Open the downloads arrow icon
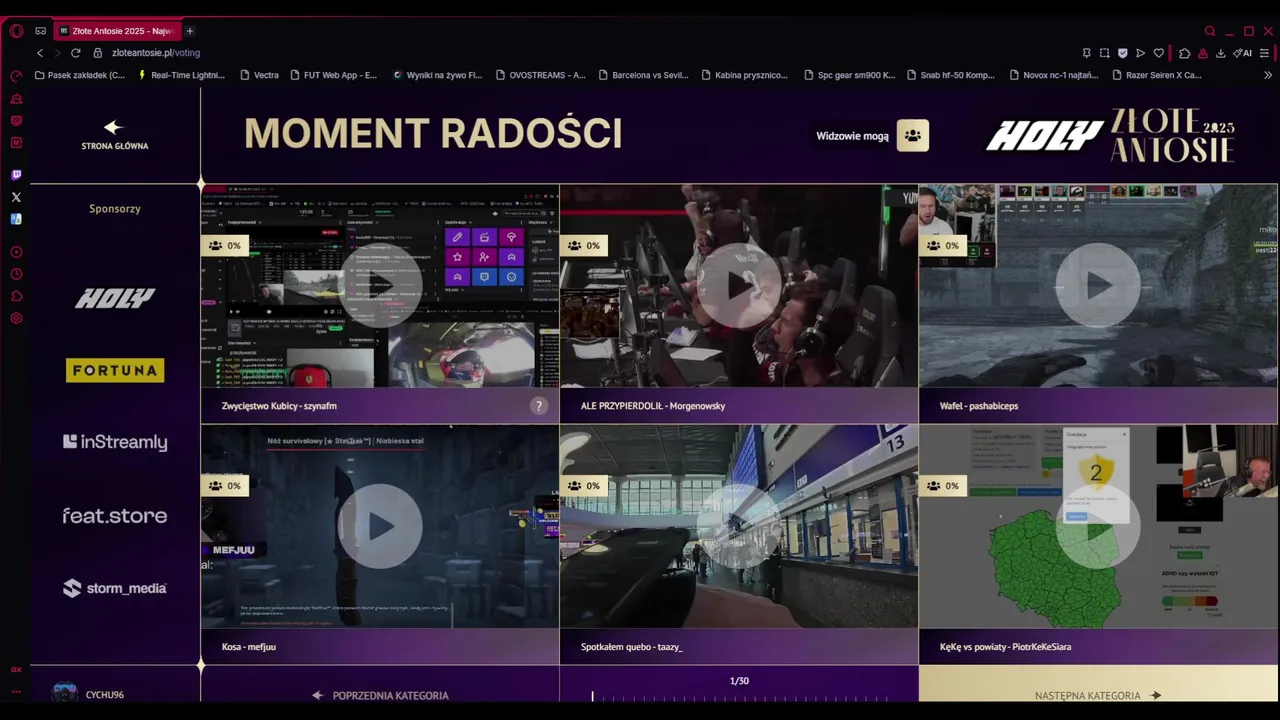The image size is (1280, 720). 1221,53
